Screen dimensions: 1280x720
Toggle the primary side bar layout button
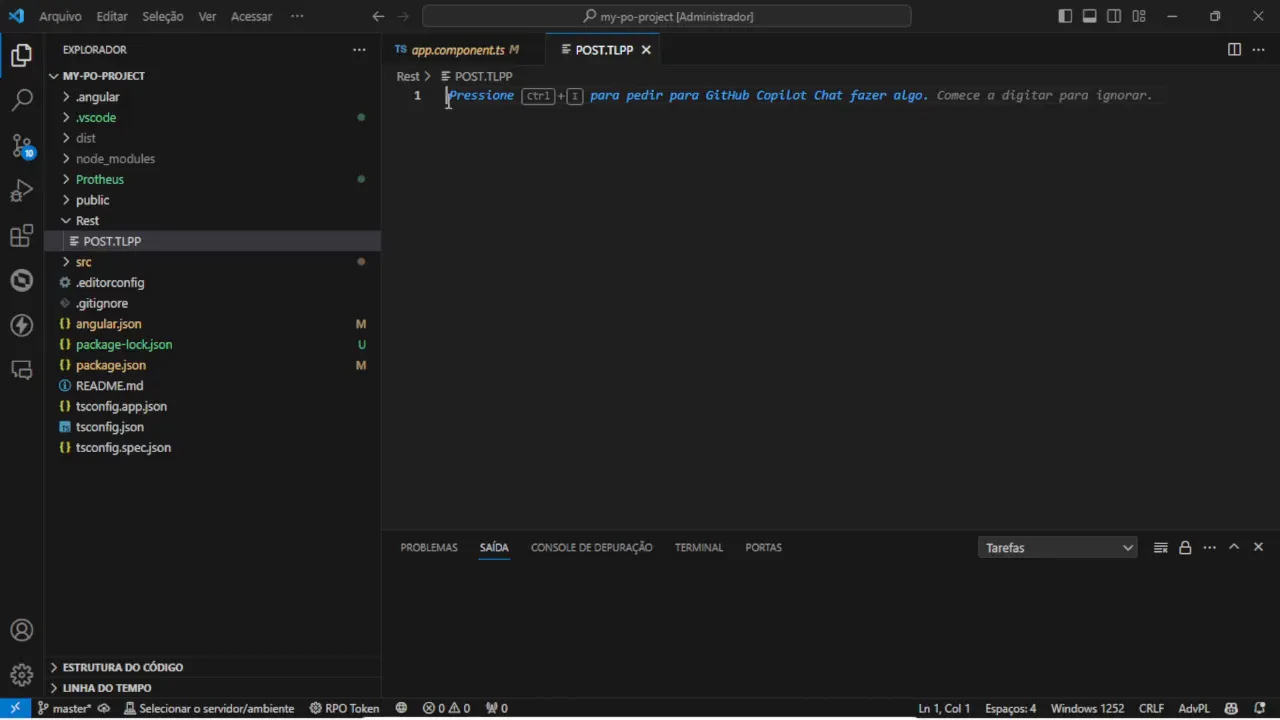pos(1065,16)
